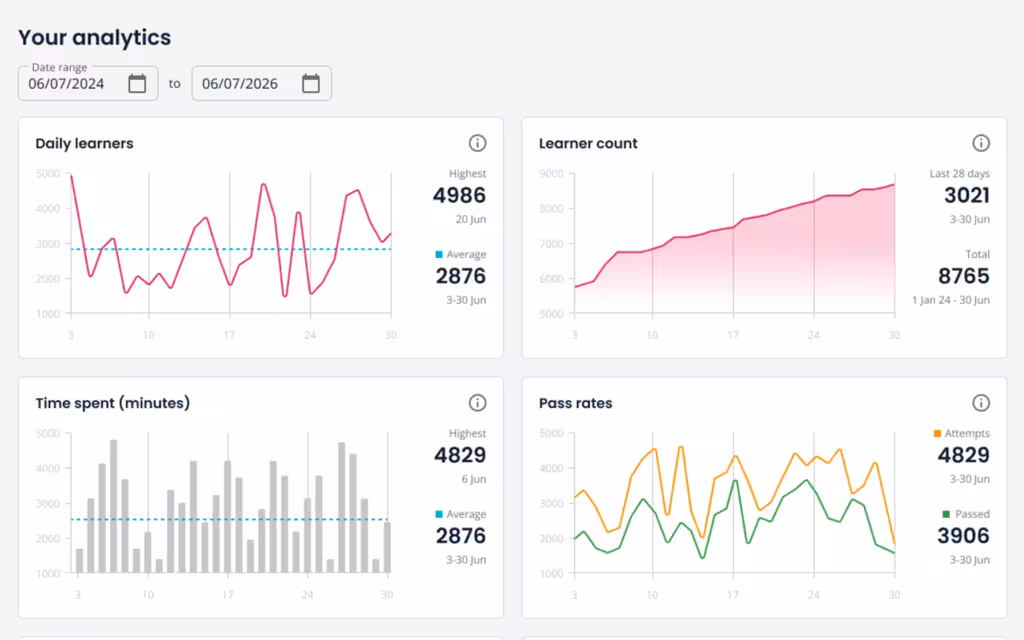Show info for Time spent chart
The width and height of the screenshot is (1024, 640).
pos(477,403)
